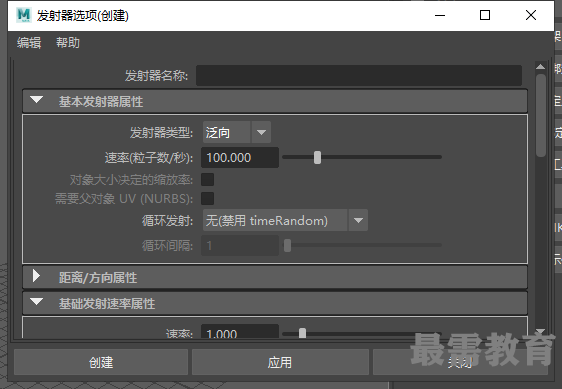
Task: Open the 发射器类型 dropdown
Action: point(237,132)
